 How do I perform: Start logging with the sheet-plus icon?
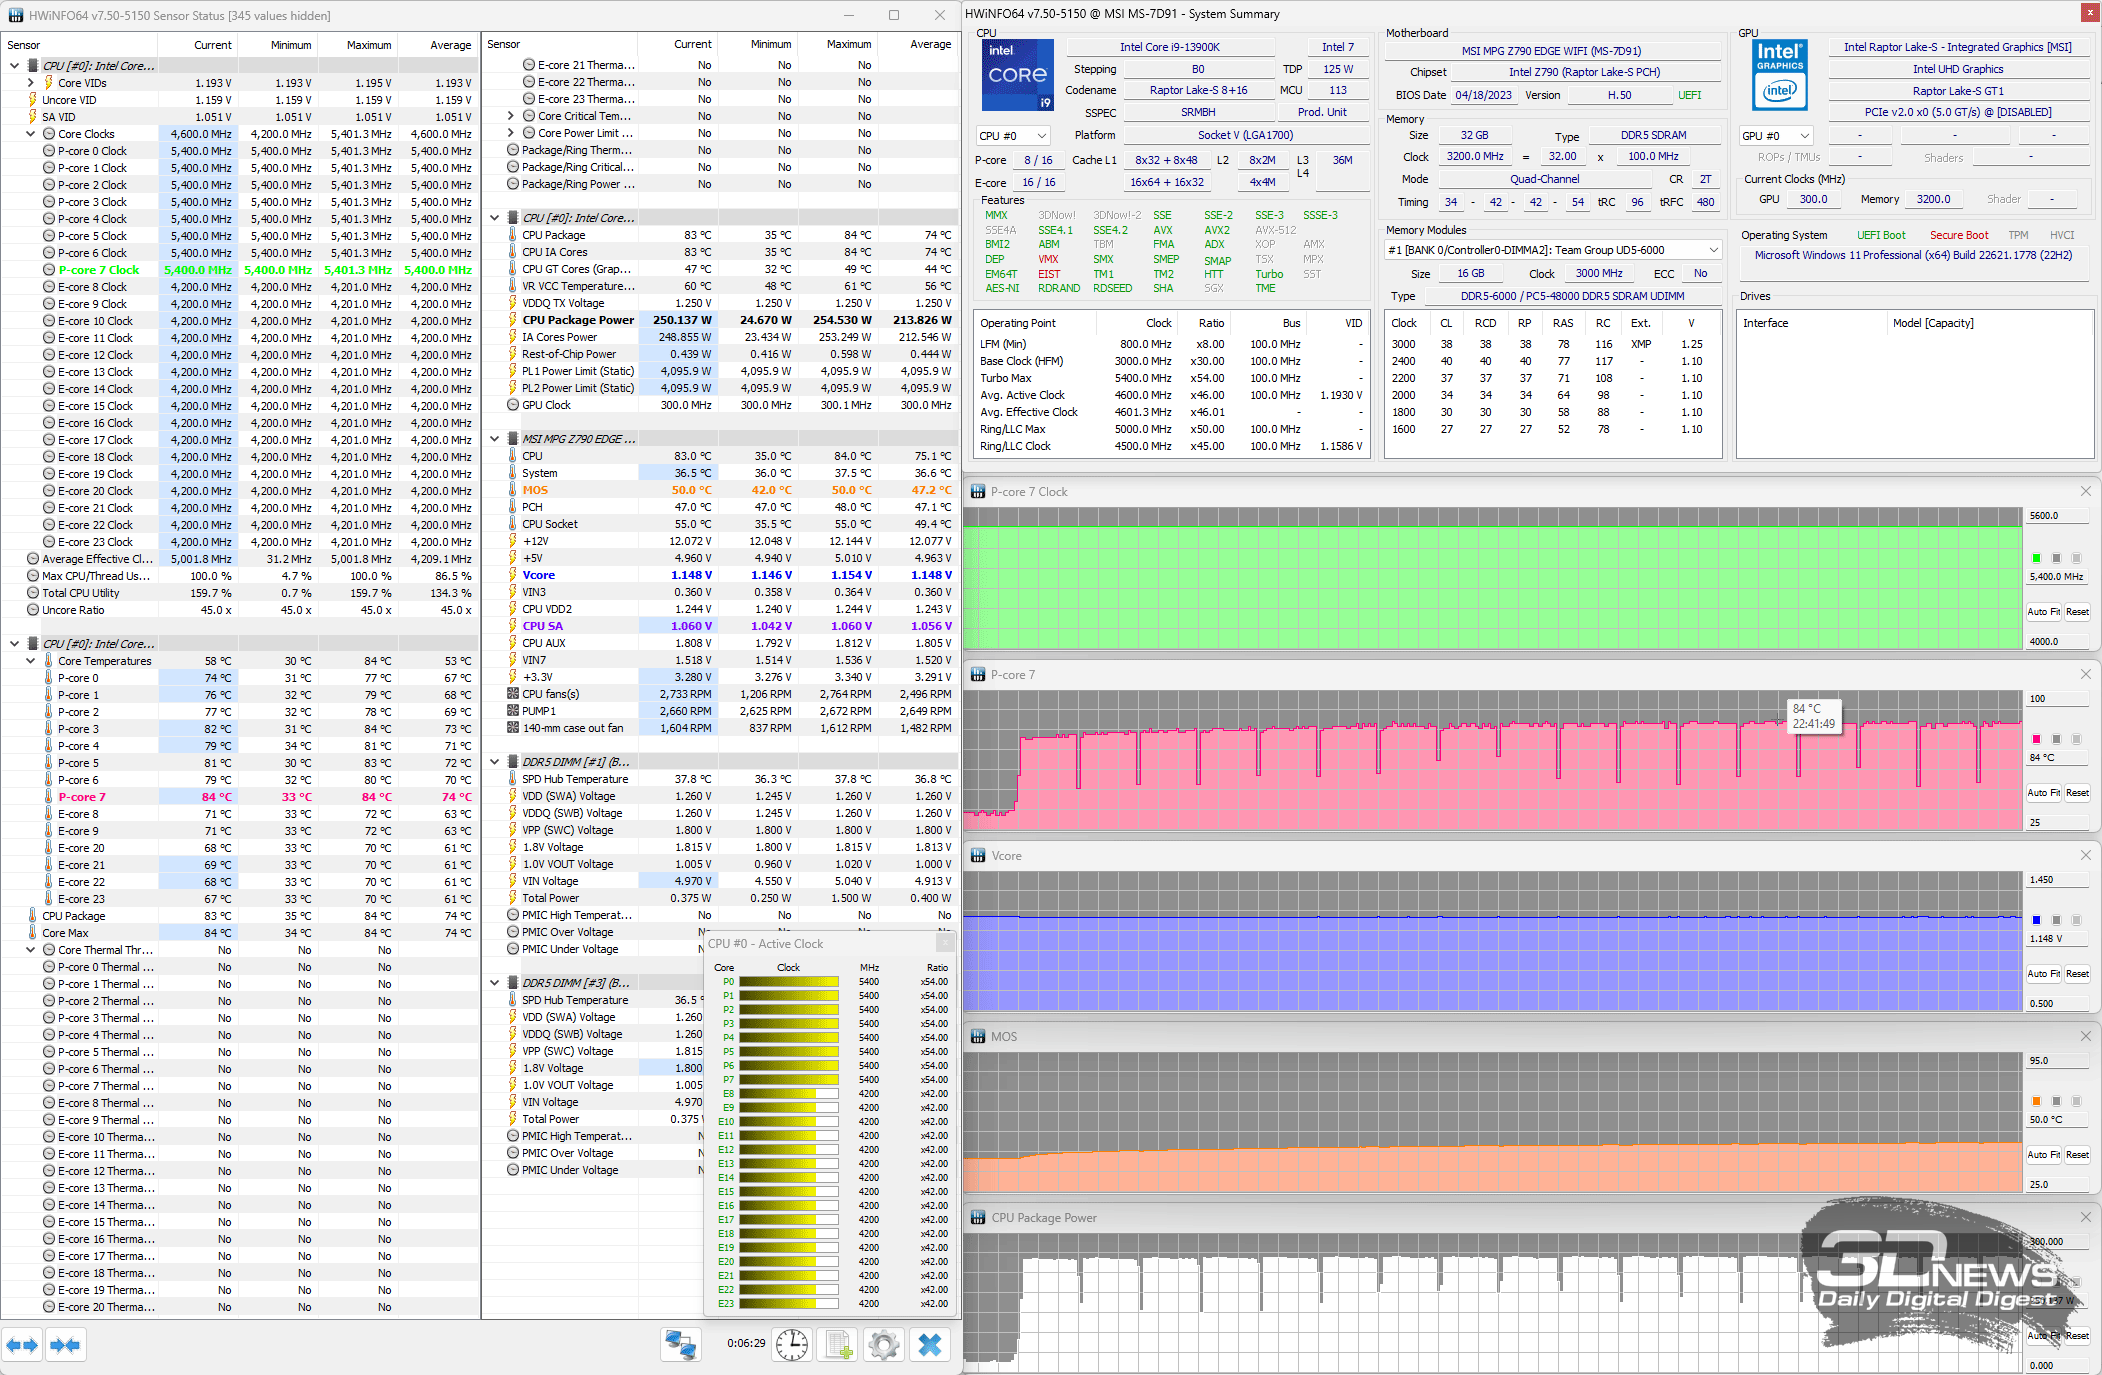[838, 1345]
